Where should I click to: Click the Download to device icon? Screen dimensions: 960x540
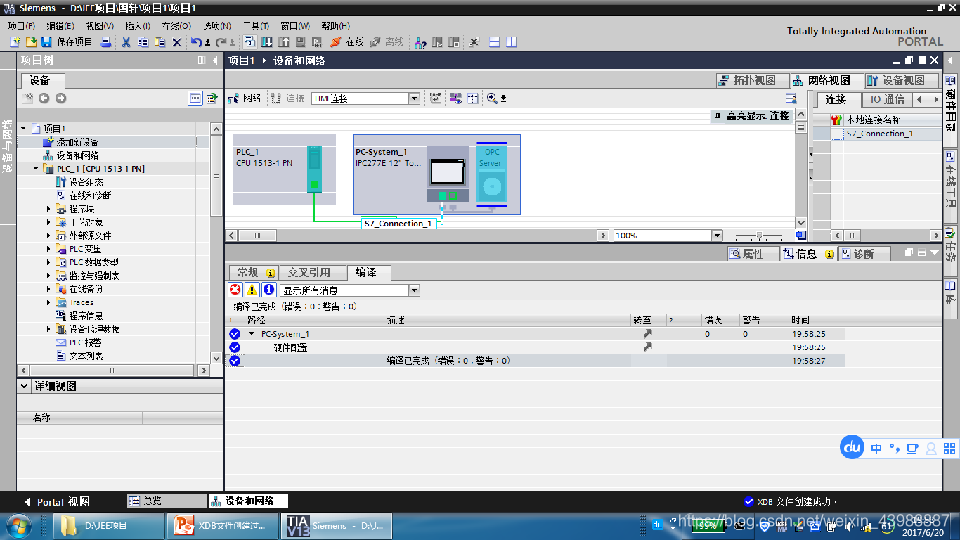coord(267,42)
